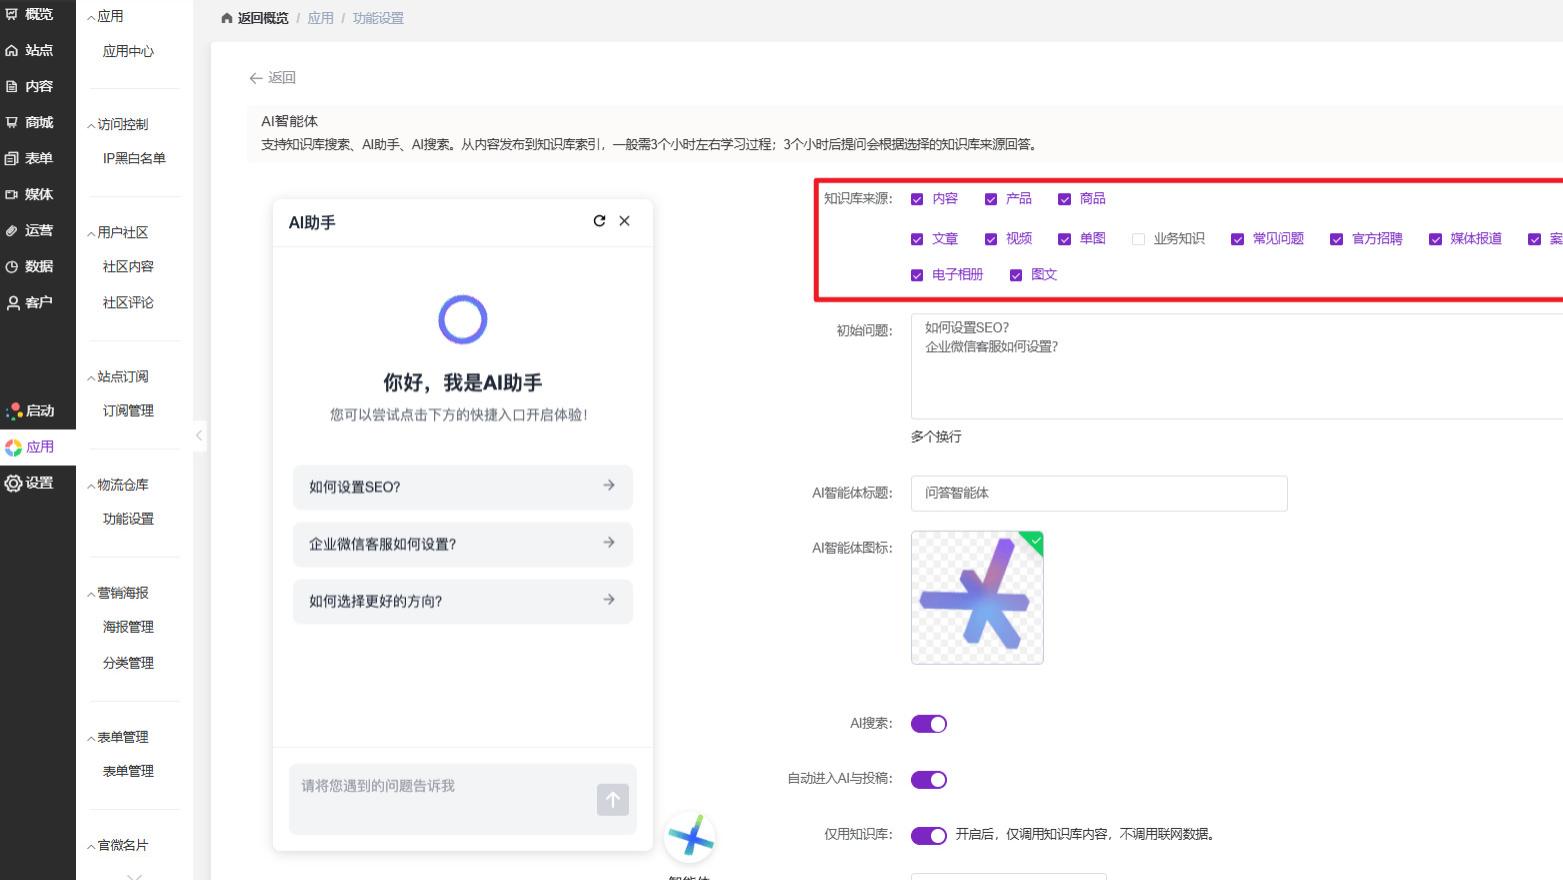Open the 商城 section icon
Viewport: 1563px width, 880px height.
pyautogui.click(x=13, y=122)
